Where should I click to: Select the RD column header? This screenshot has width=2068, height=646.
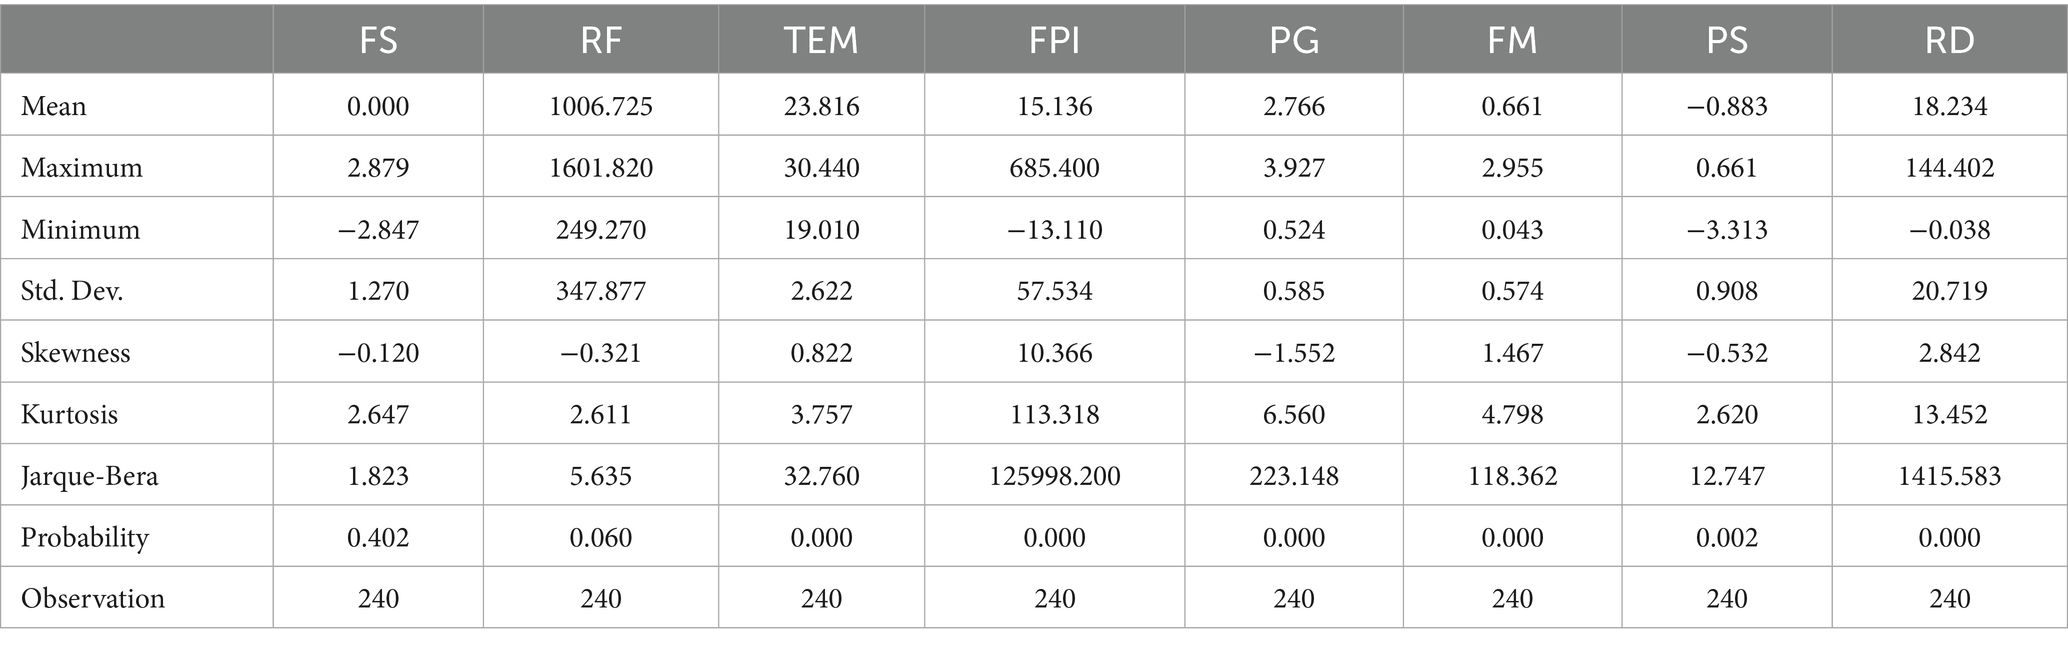tap(1949, 40)
